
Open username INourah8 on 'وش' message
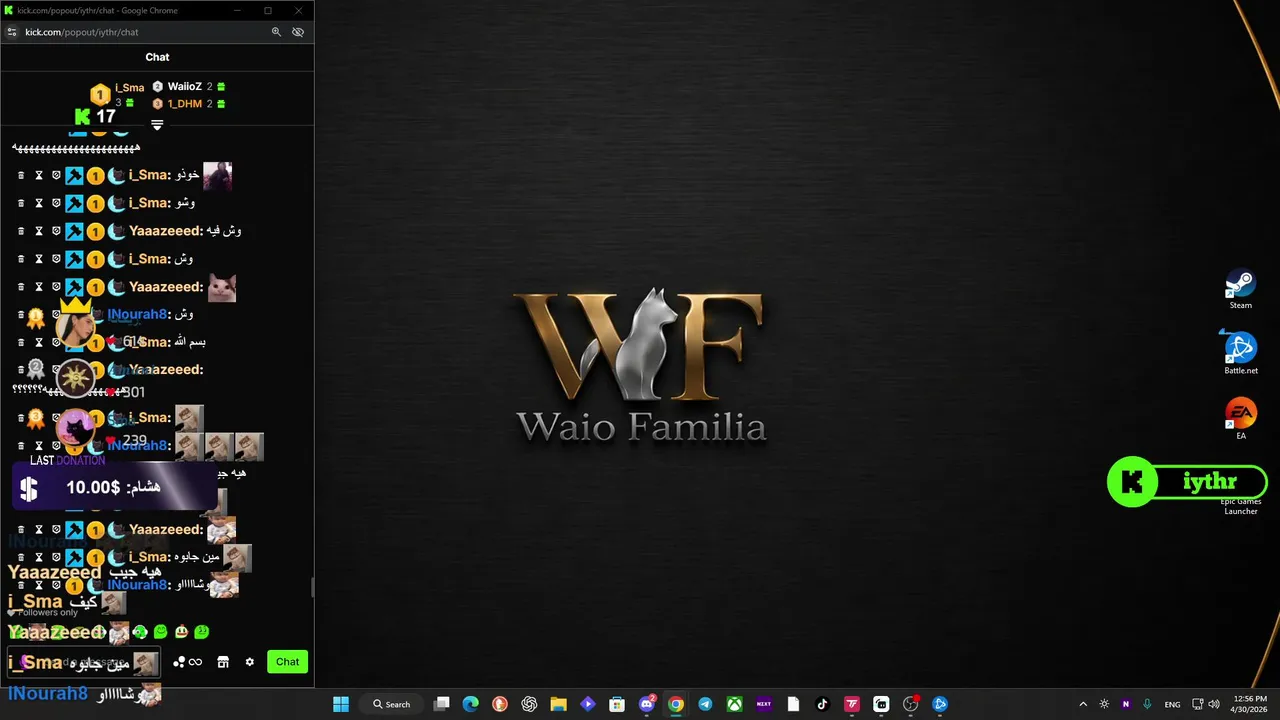point(139,314)
